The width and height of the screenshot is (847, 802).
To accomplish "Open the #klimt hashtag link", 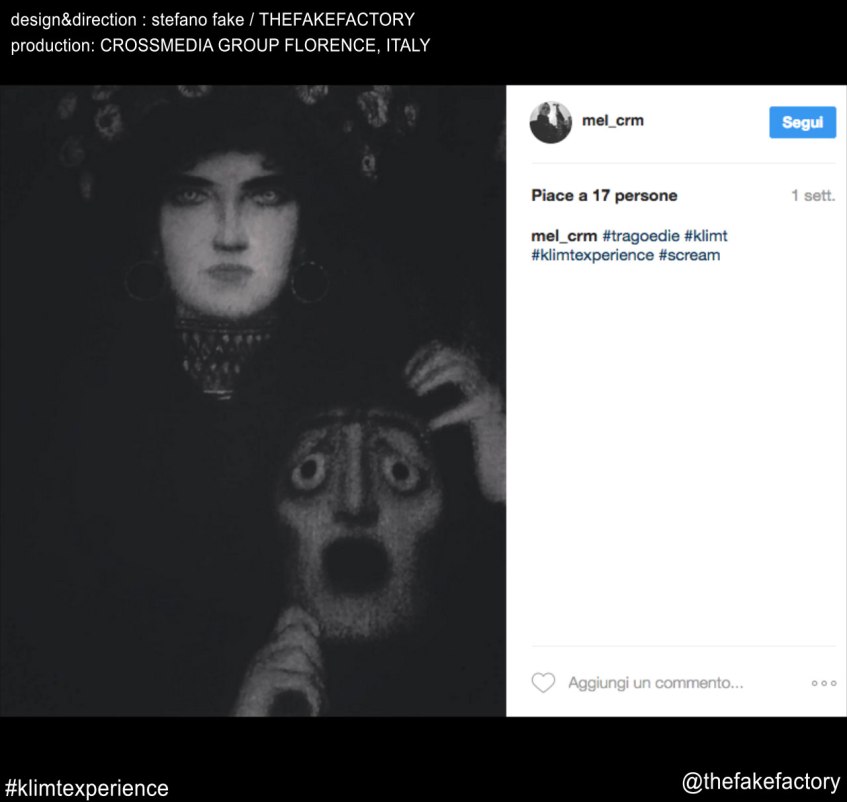I will point(705,236).
